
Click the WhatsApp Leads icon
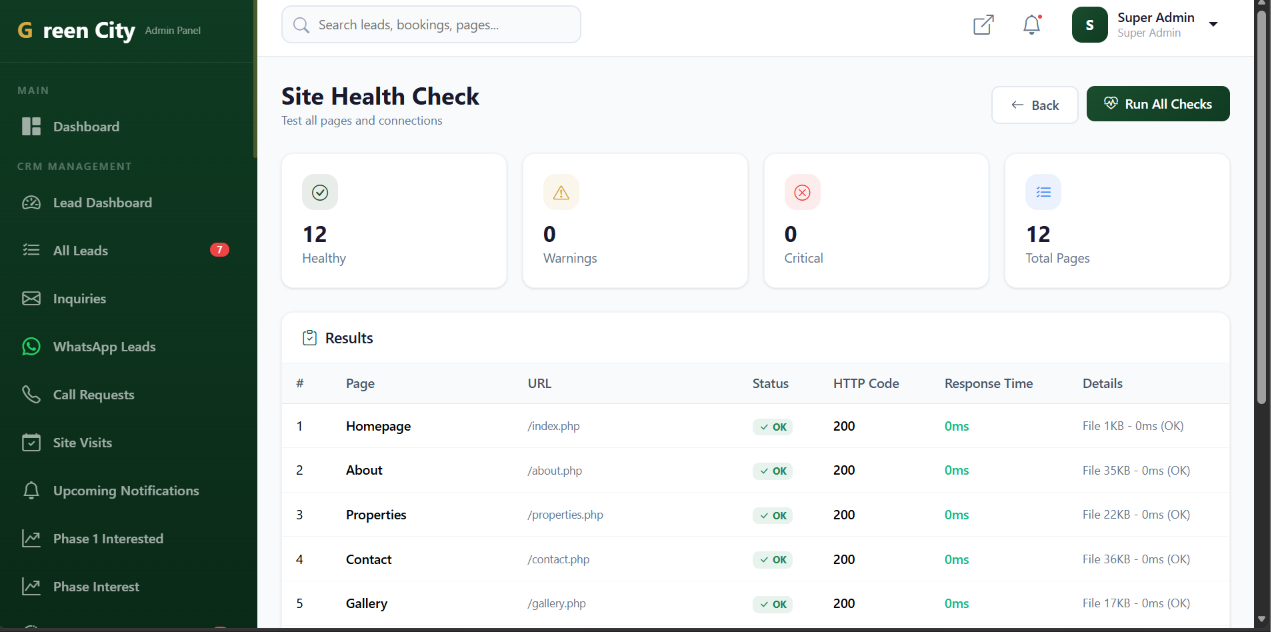click(31, 346)
